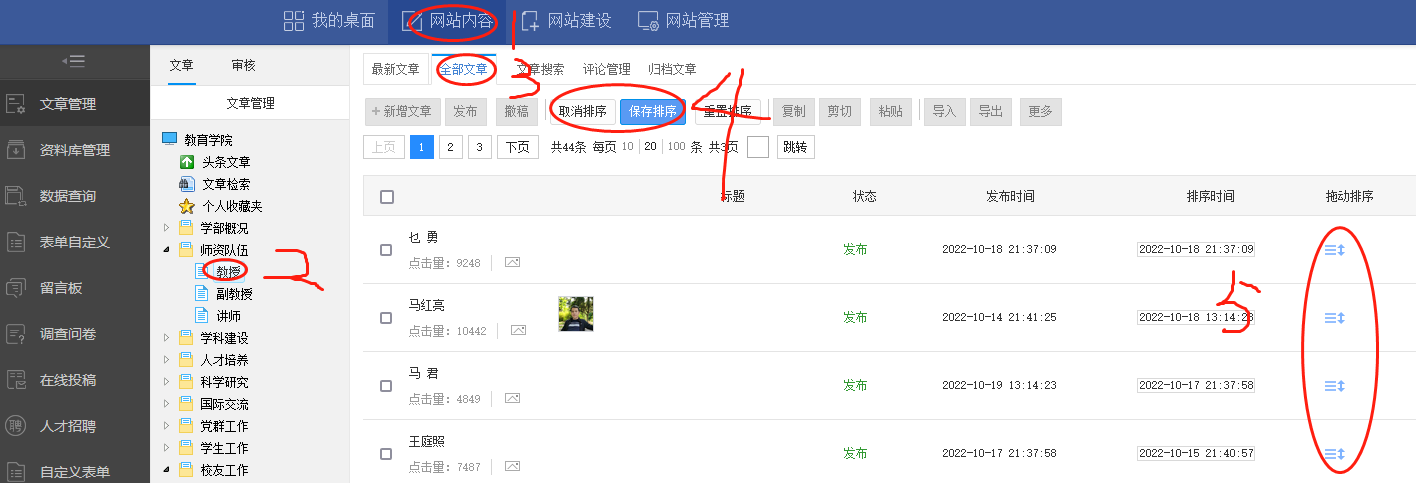Check the box for the 马红亮 article
Screen dimensions: 1416x483
[386, 318]
